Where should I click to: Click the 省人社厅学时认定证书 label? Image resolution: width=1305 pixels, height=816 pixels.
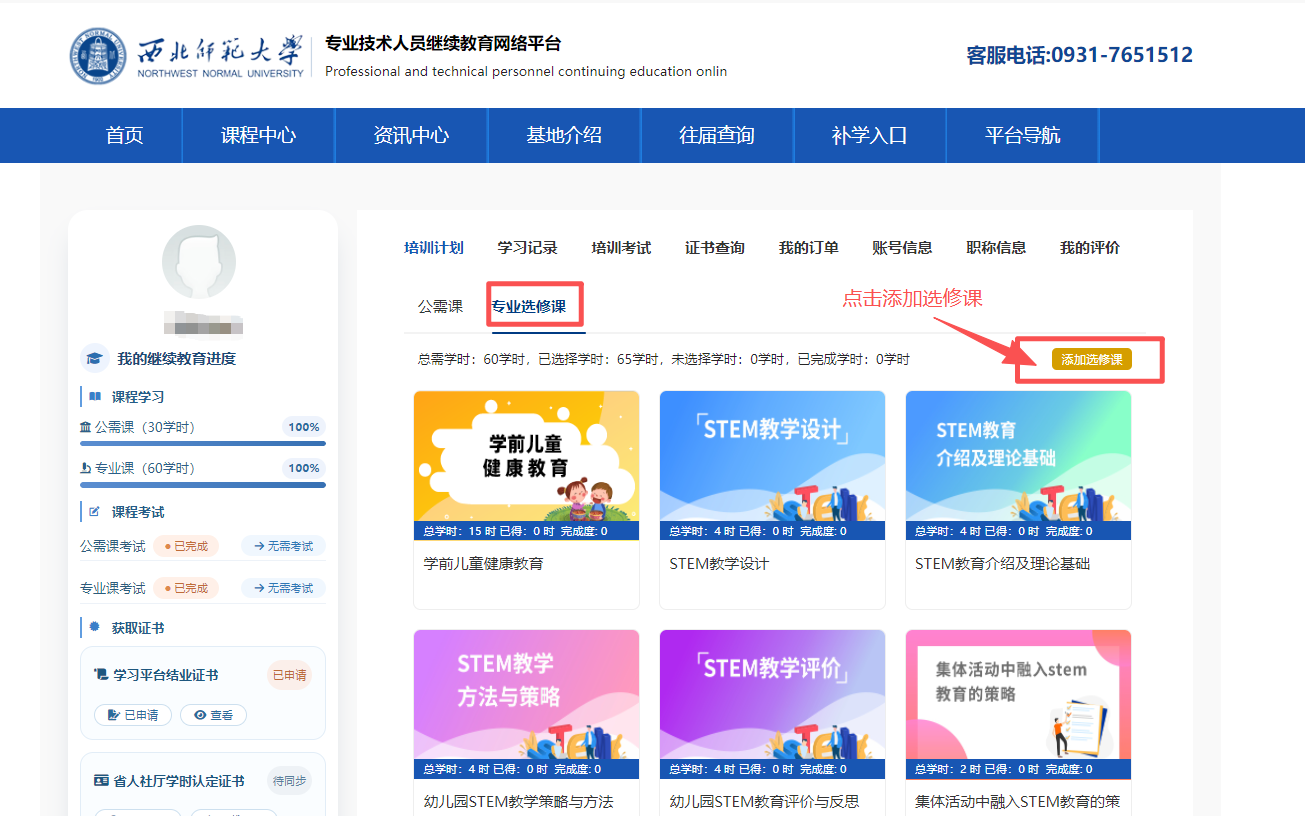(x=179, y=781)
